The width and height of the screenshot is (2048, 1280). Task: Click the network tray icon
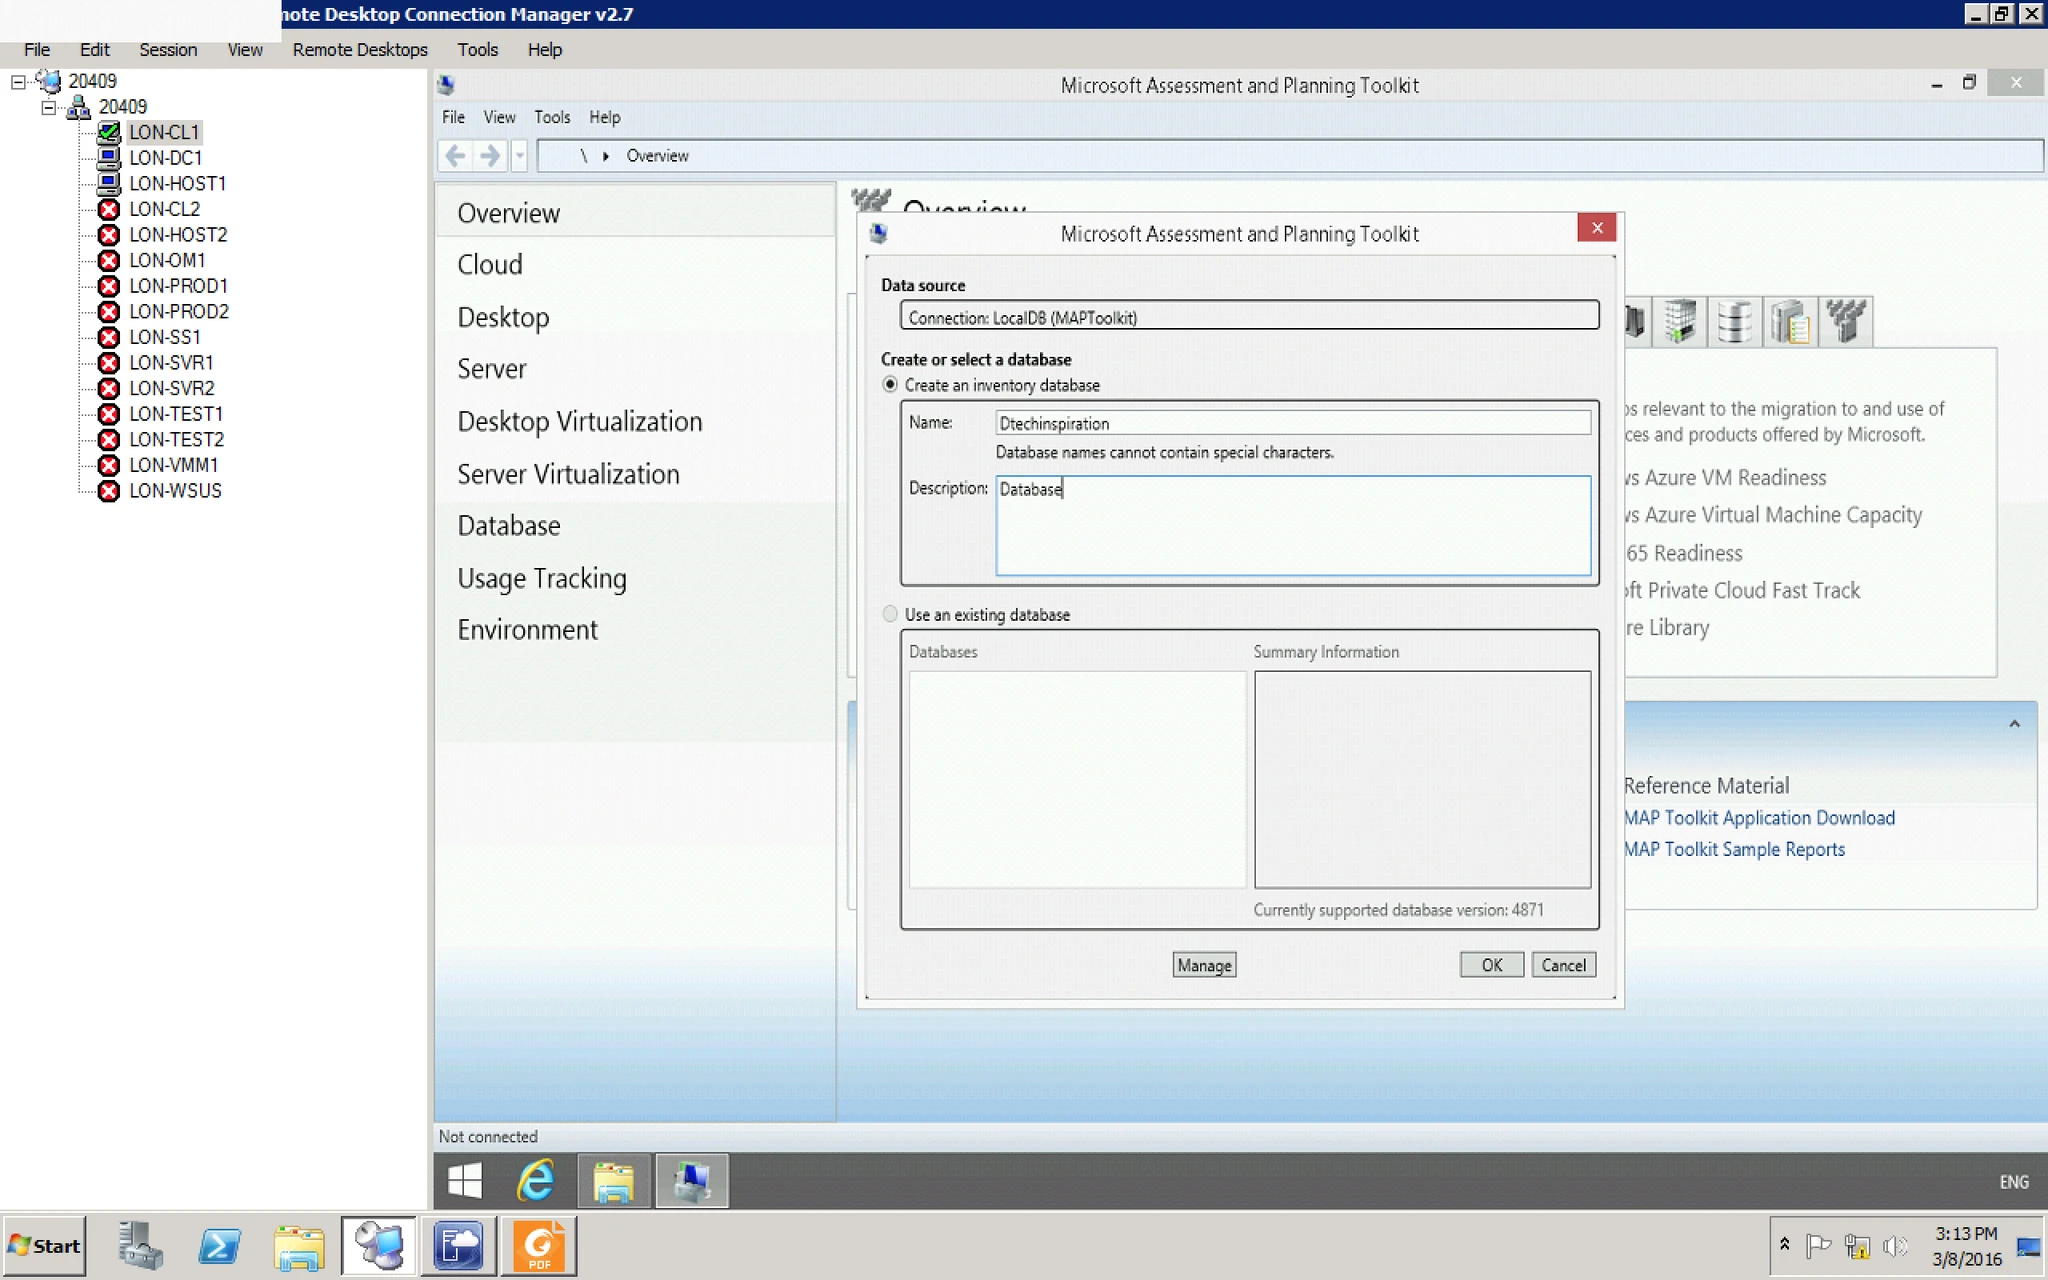pos(1857,1246)
